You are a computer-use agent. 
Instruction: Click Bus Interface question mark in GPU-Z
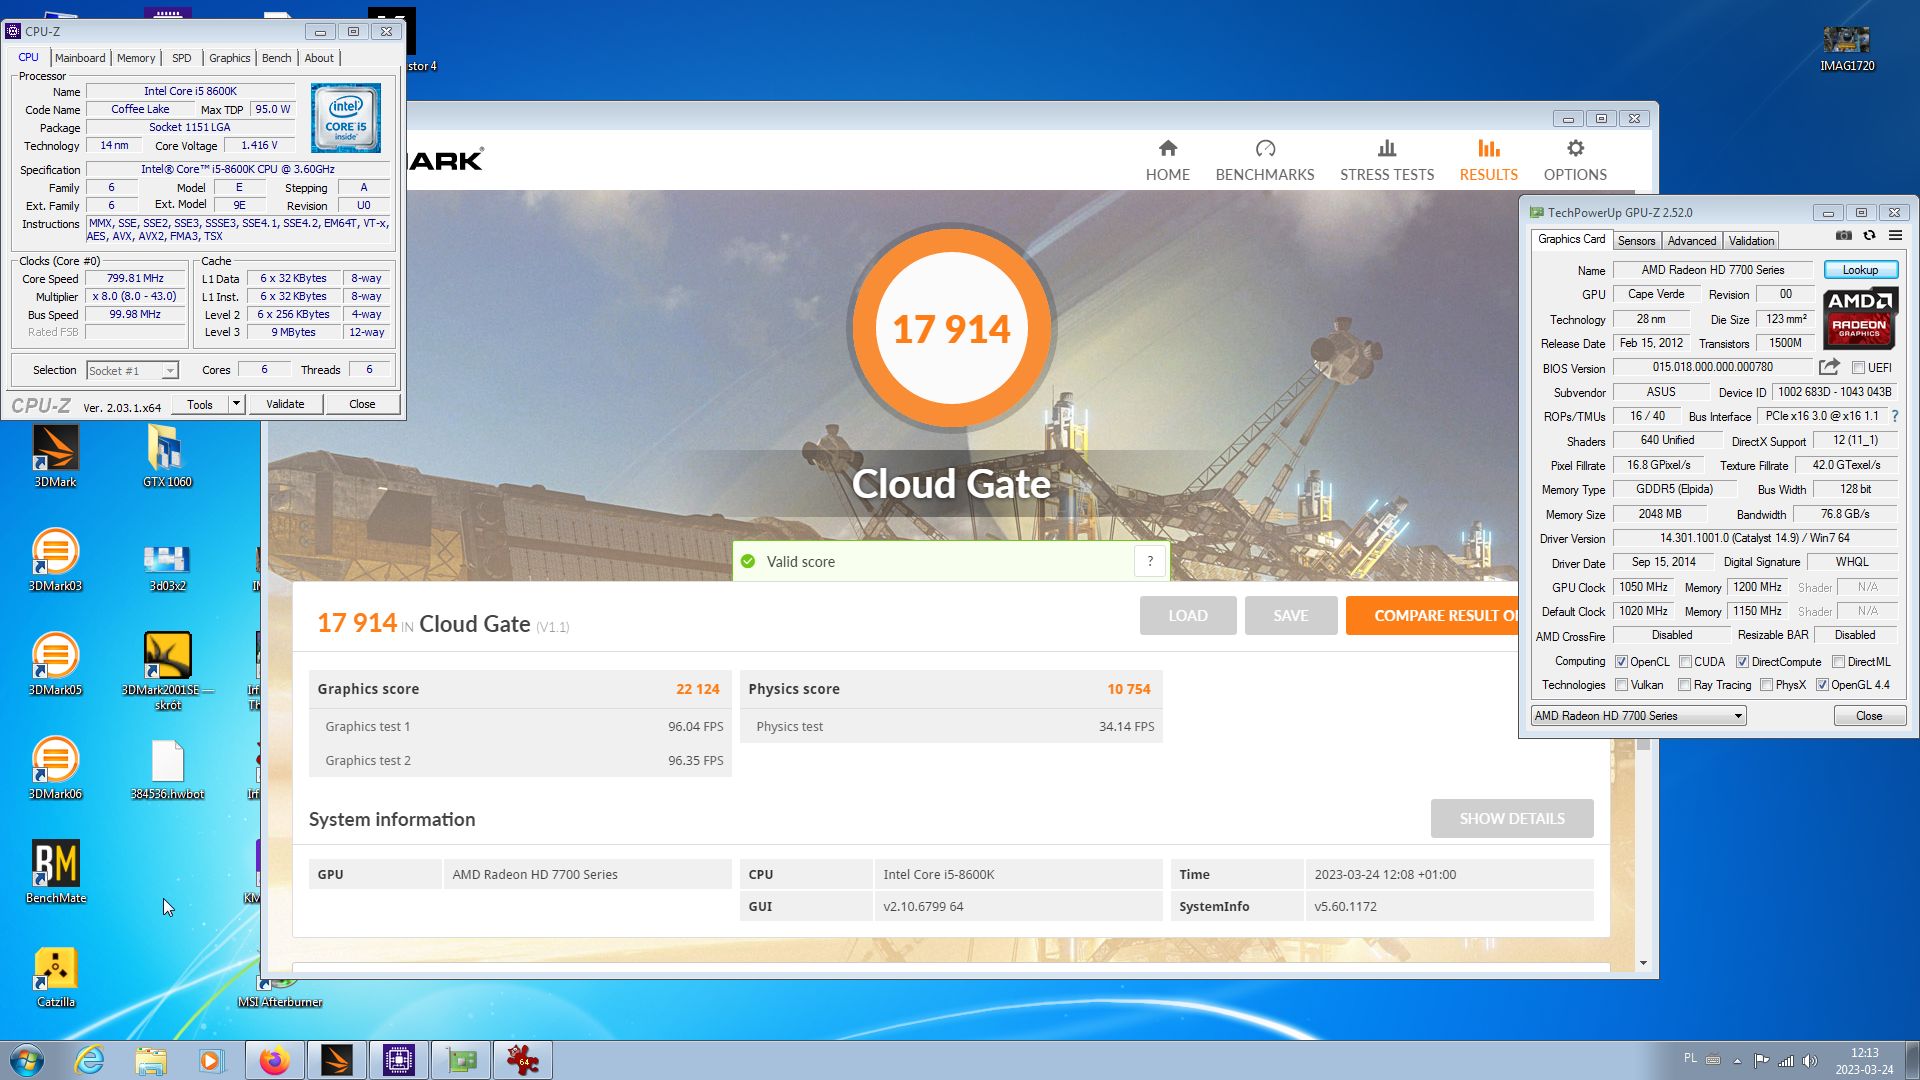(x=1895, y=416)
